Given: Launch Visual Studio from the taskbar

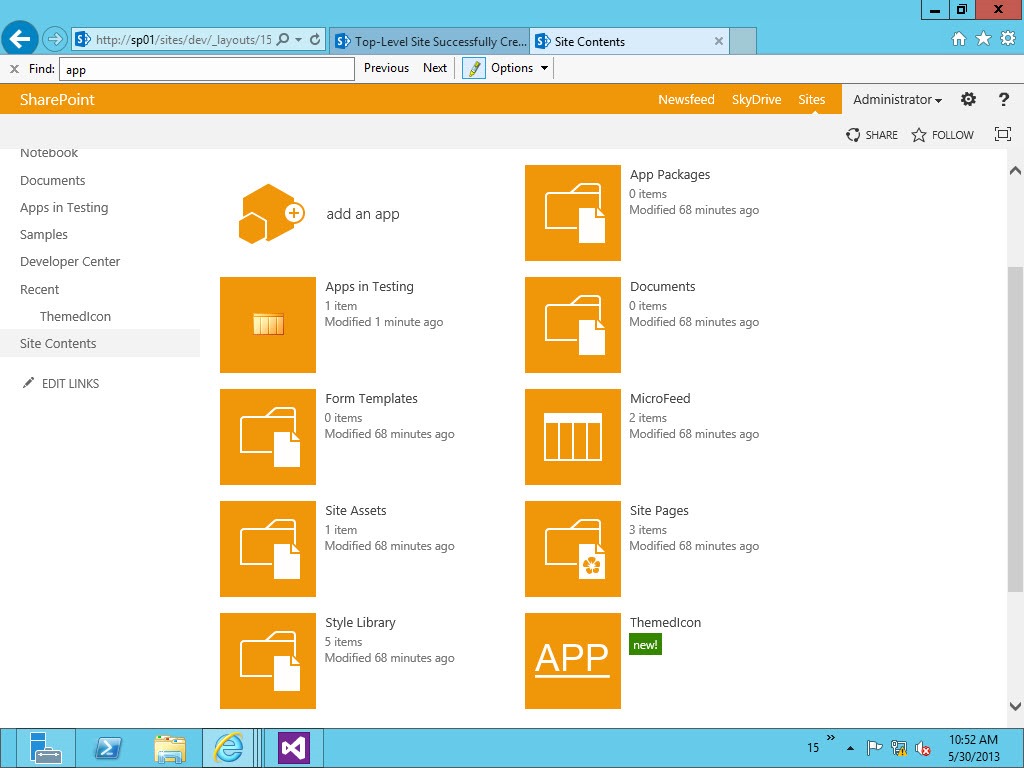Looking at the screenshot, I should pos(293,747).
